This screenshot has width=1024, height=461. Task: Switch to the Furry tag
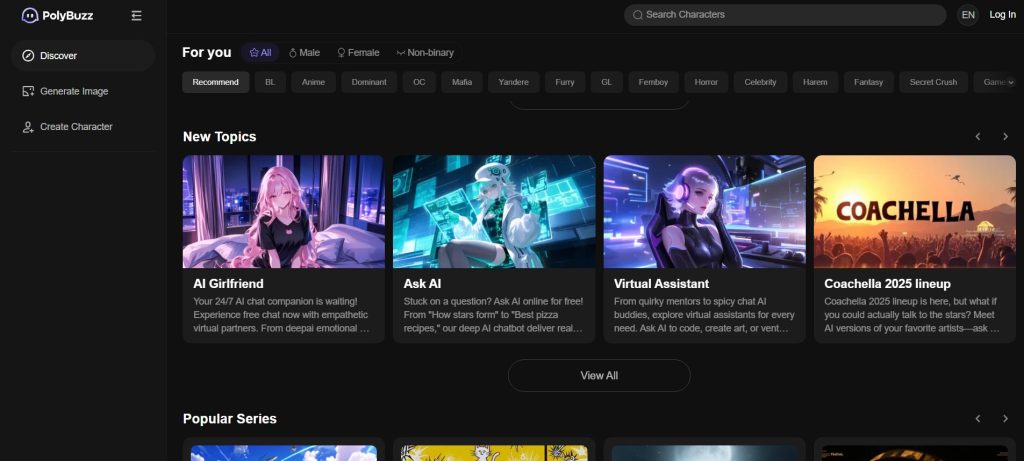[565, 82]
